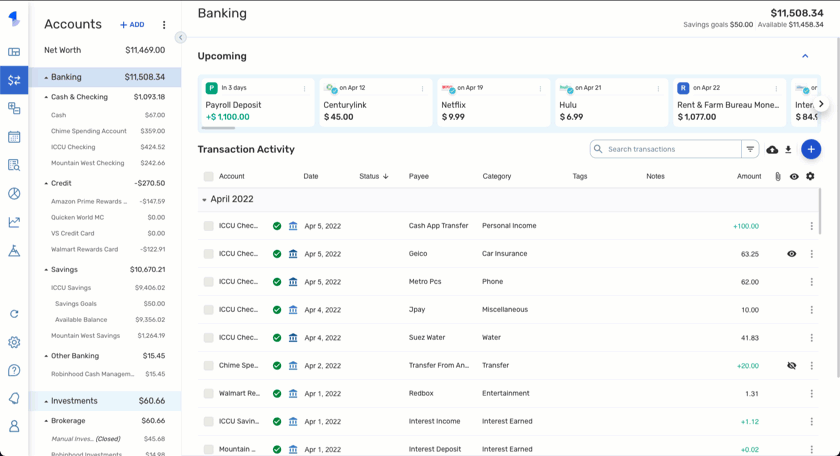Viewport: 840px width, 456px height.
Task: Open notifications bell in left sidebar
Action: pyautogui.click(x=14, y=398)
